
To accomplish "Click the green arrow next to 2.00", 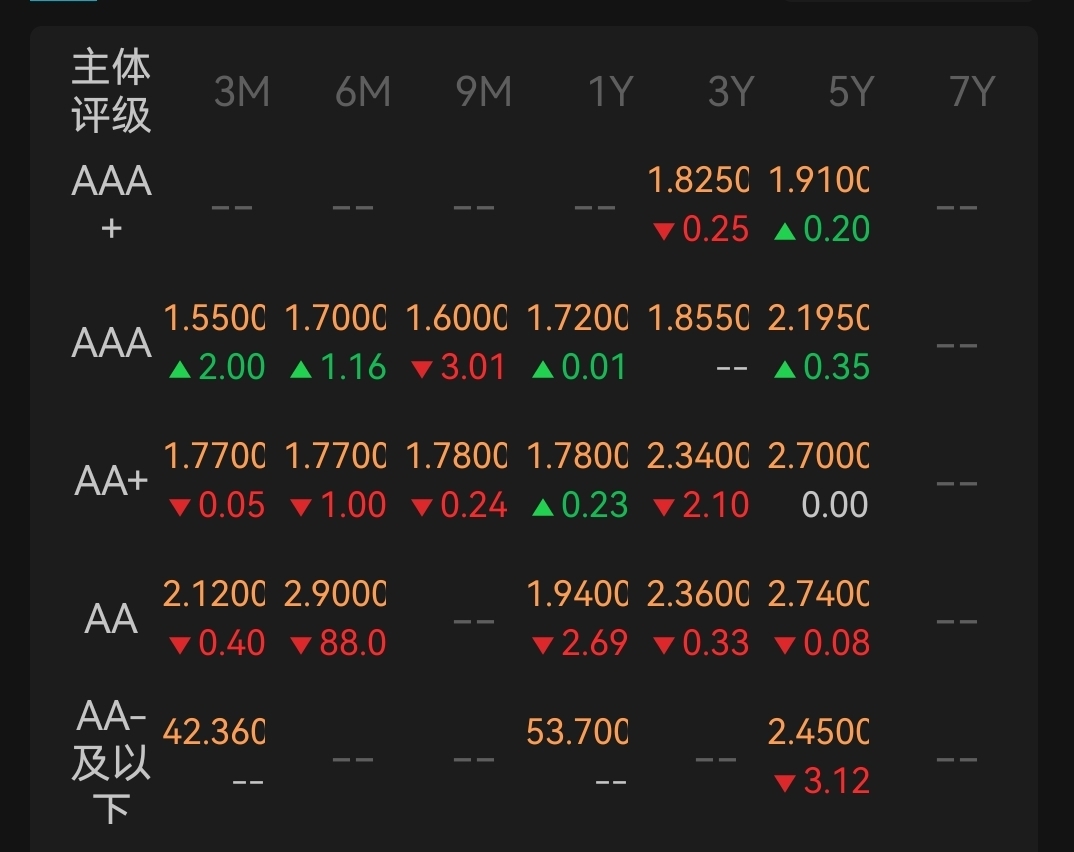I will click(180, 371).
